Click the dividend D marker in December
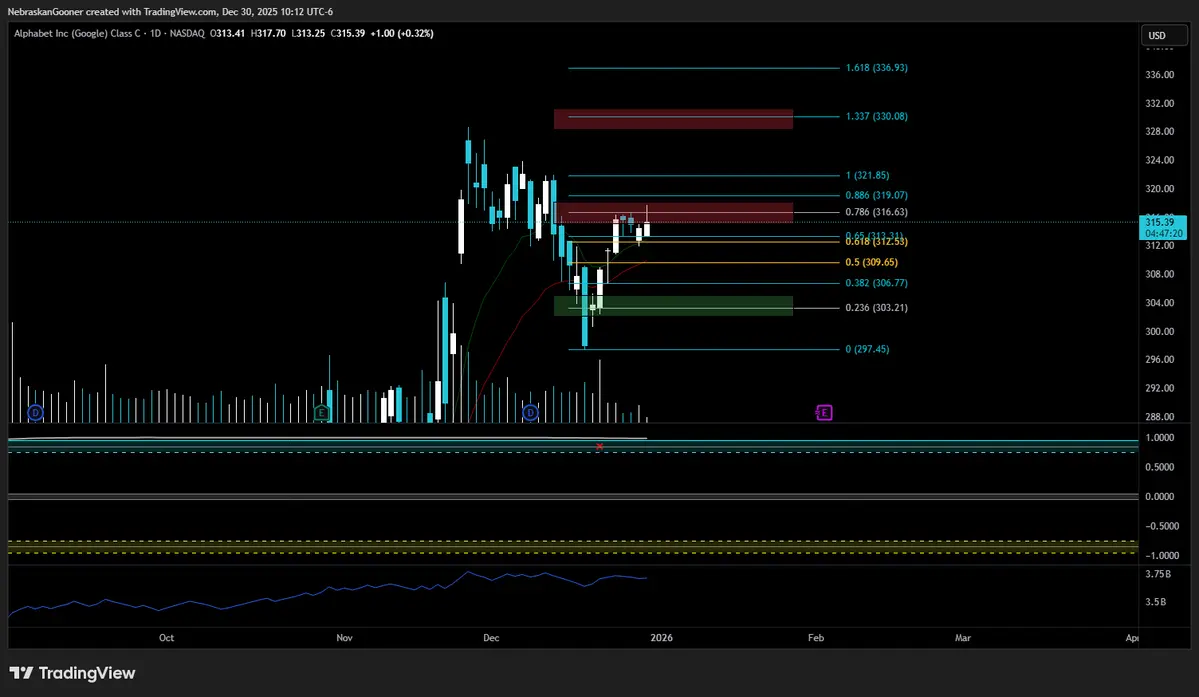This screenshot has height=697, width=1199. 530,413
